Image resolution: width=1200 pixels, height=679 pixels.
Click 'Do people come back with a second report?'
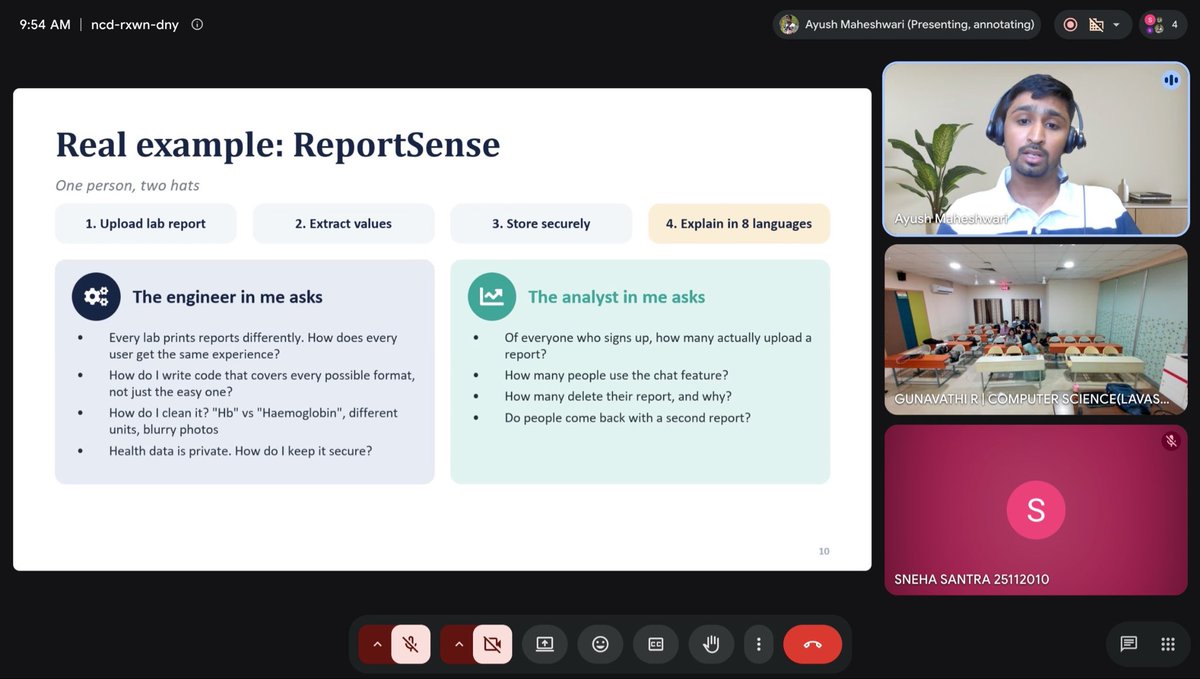click(x=628, y=418)
